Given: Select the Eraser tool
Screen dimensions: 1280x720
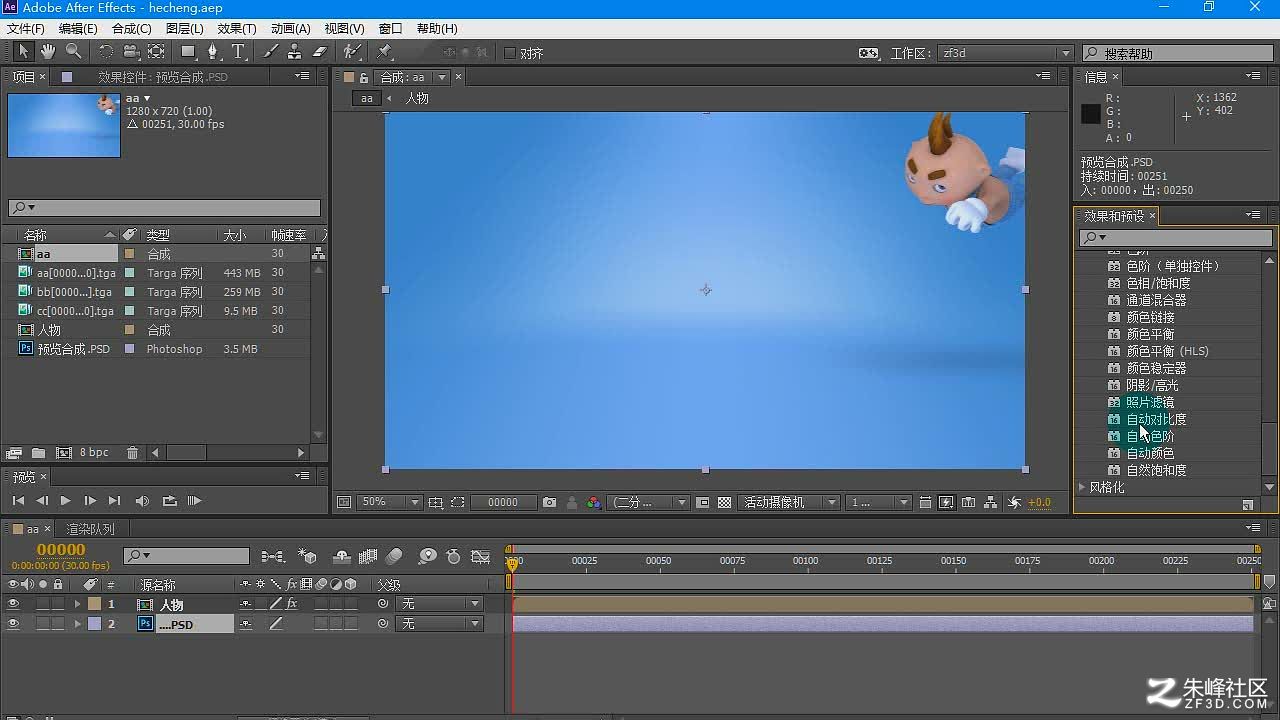Looking at the screenshot, I should coord(320,52).
